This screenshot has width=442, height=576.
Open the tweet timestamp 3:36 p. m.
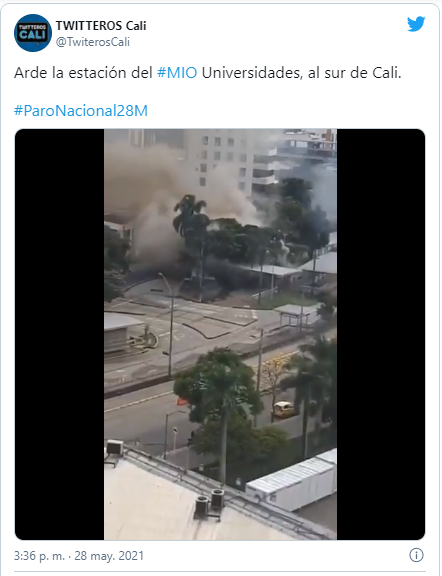click(x=39, y=555)
